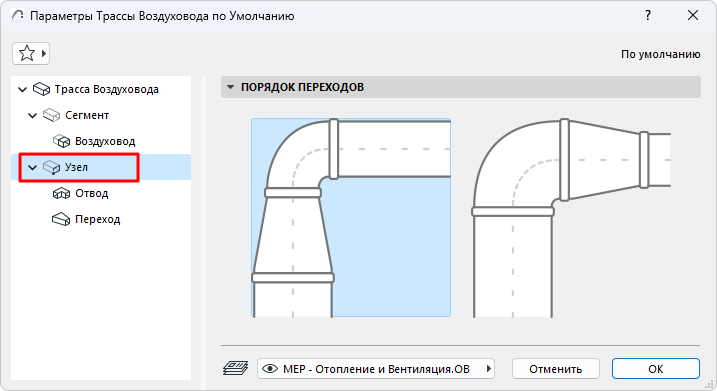717x391 pixels.
Task: Collapse the Сегмент tree node
Action: (32, 116)
